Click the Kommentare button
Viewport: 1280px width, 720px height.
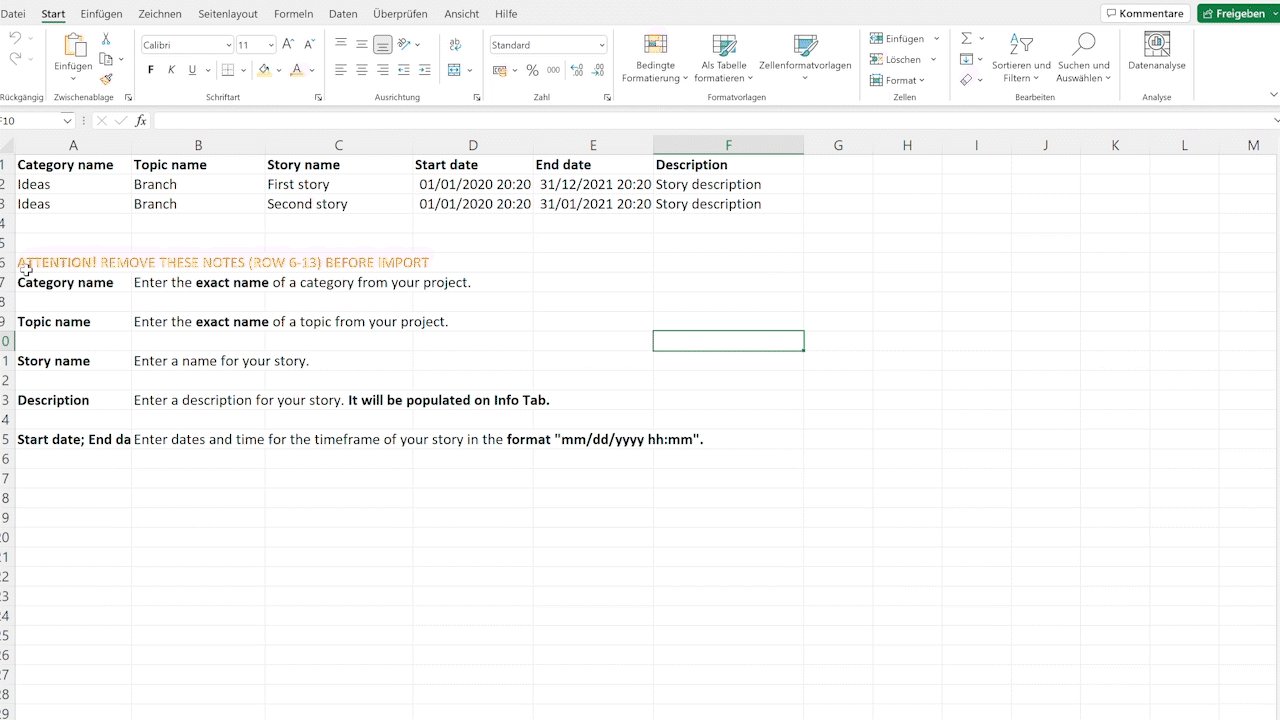pyautogui.click(x=1145, y=14)
